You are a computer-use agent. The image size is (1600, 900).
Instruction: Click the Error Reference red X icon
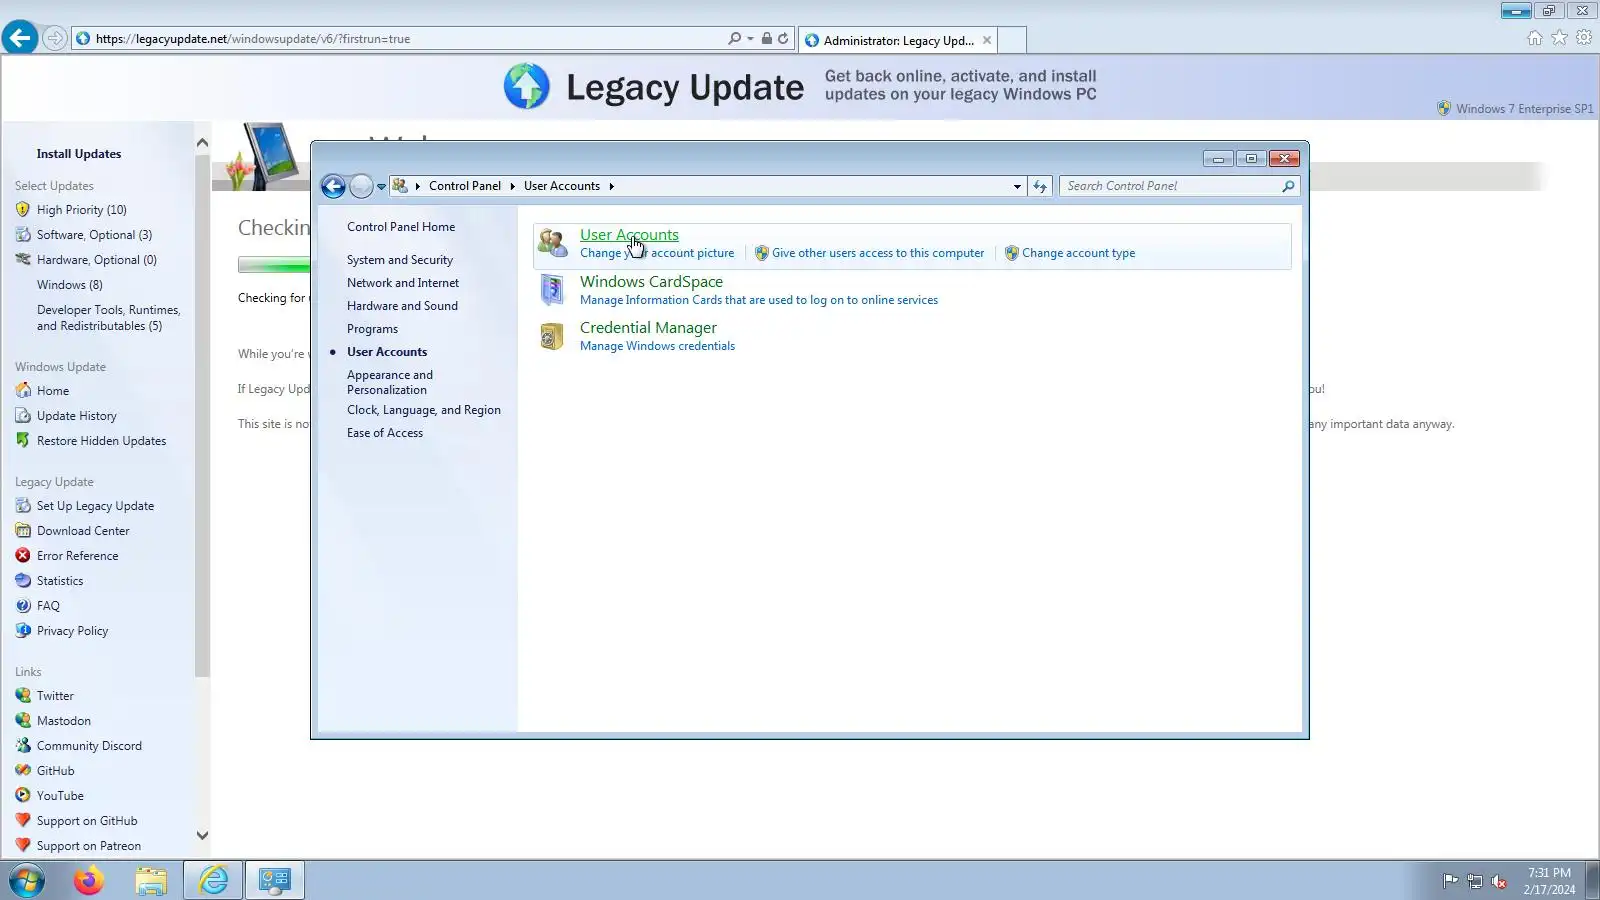(23, 556)
